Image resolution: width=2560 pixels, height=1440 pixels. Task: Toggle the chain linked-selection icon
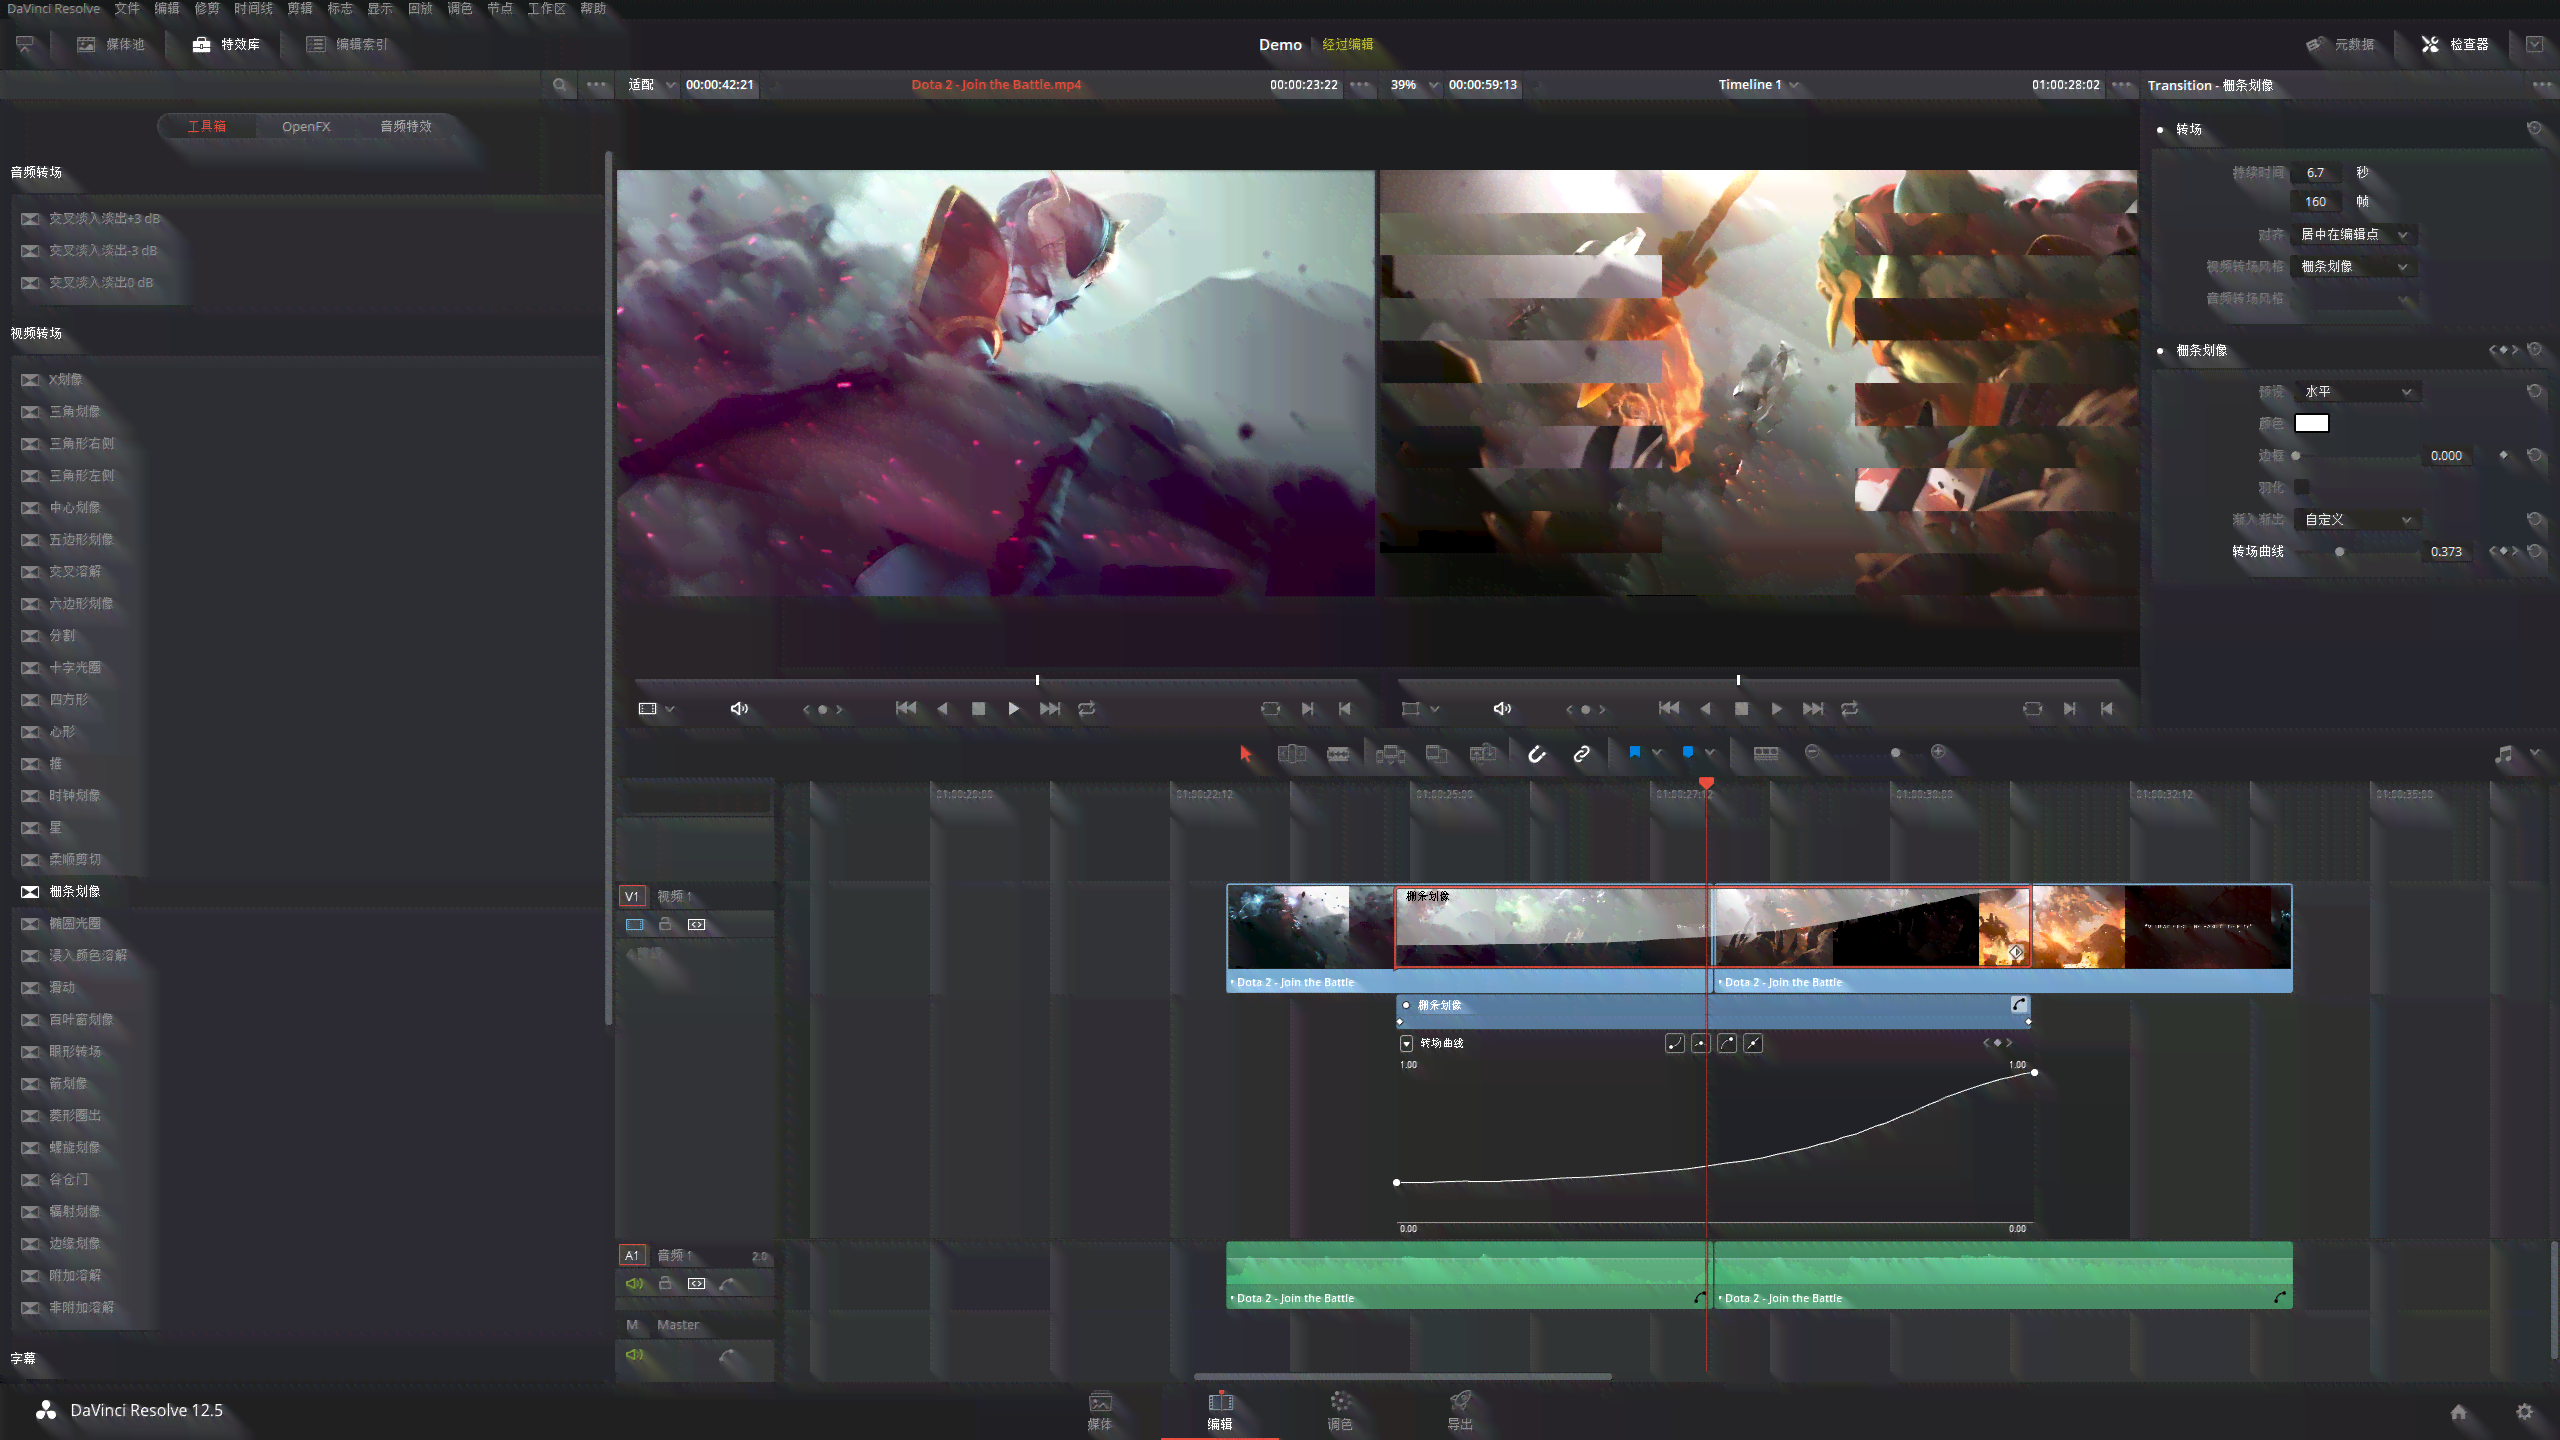(1581, 754)
